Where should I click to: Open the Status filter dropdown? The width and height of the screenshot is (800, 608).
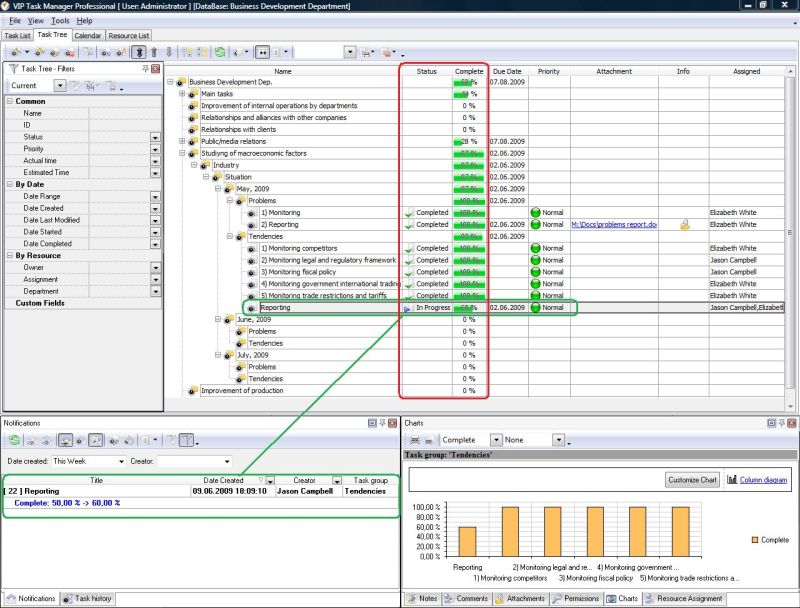(x=155, y=137)
